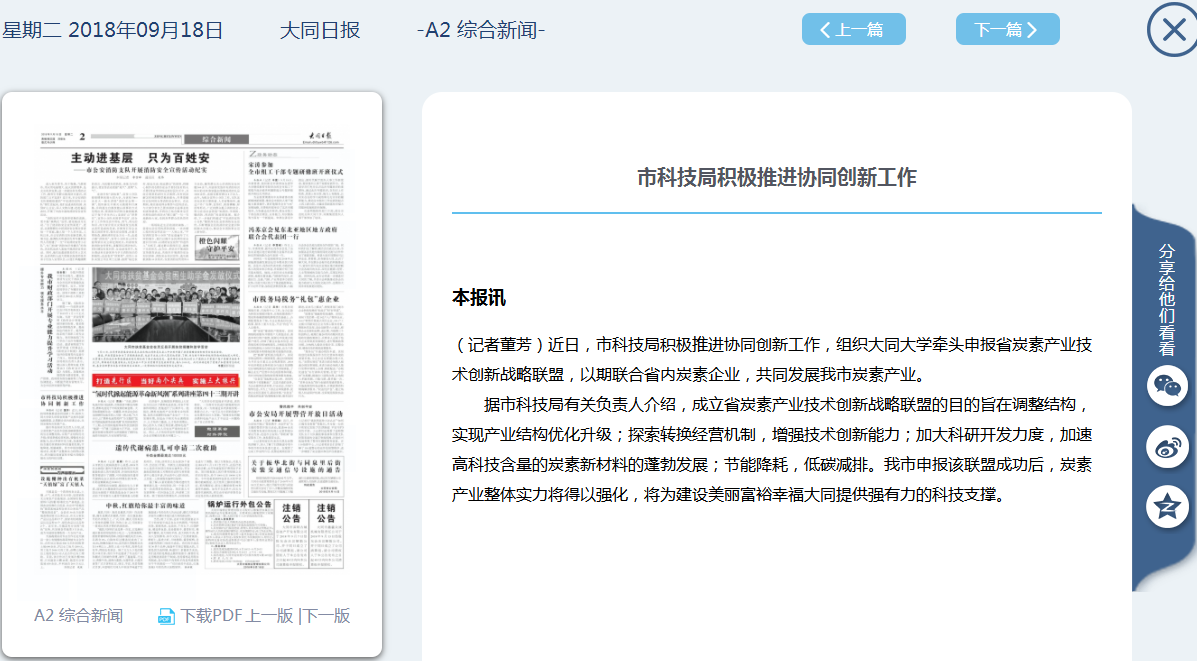Select headline 主动进基层 只为百姓安 in page thumbnail
Screen dimensions: 1197x661
tap(140, 158)
